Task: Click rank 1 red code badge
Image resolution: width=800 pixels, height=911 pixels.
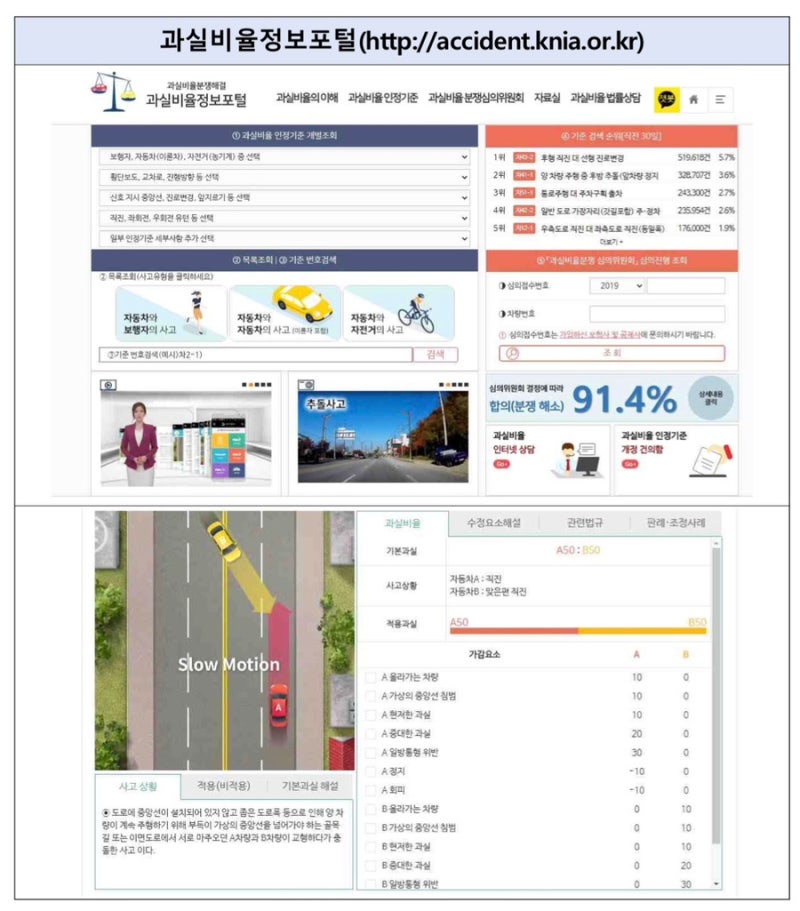Action: (523, 157)
